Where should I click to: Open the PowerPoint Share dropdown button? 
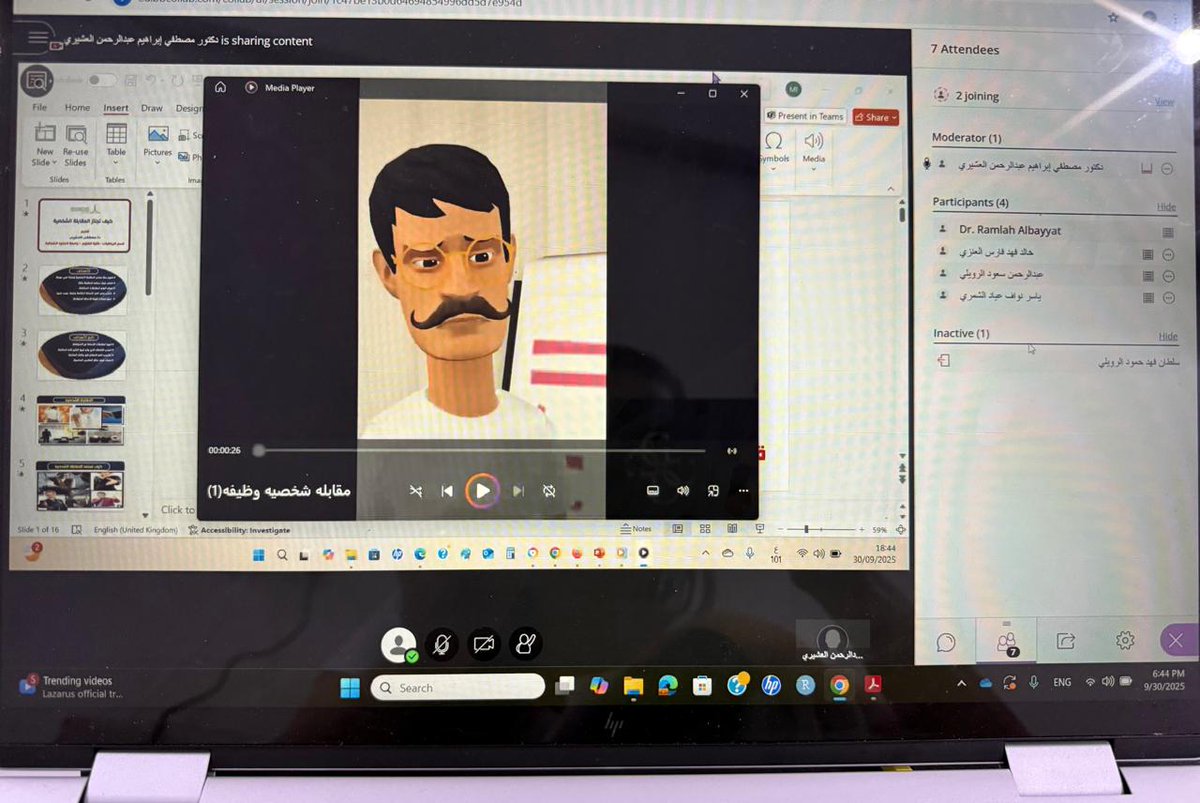(876, 117)
